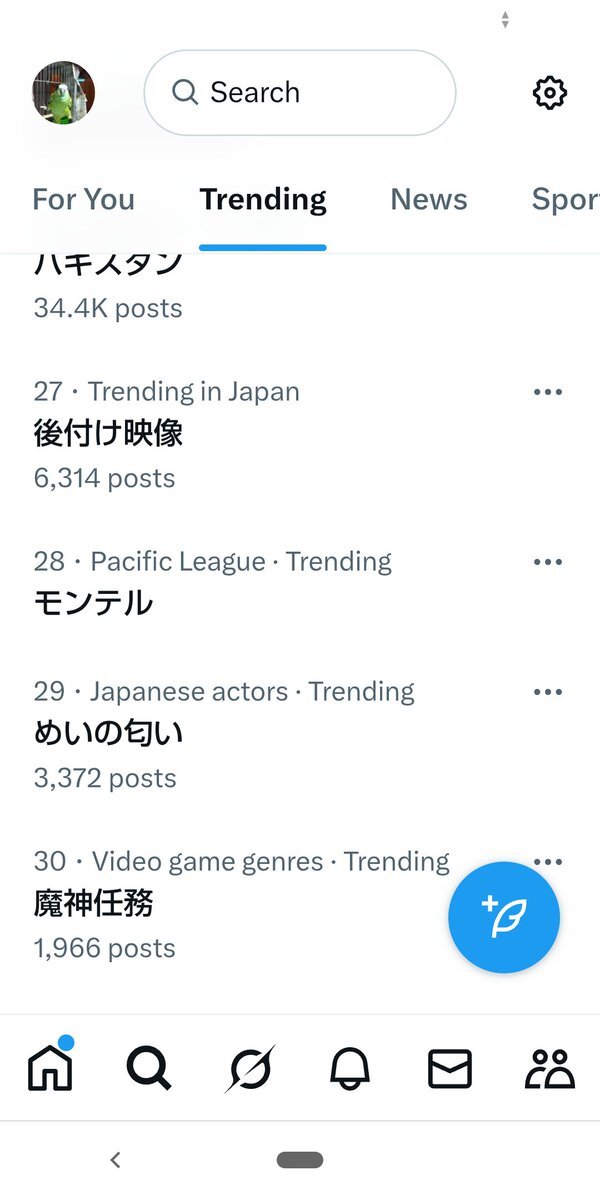Tap the Search magnifier in bottom navigation

point(149,1068)
